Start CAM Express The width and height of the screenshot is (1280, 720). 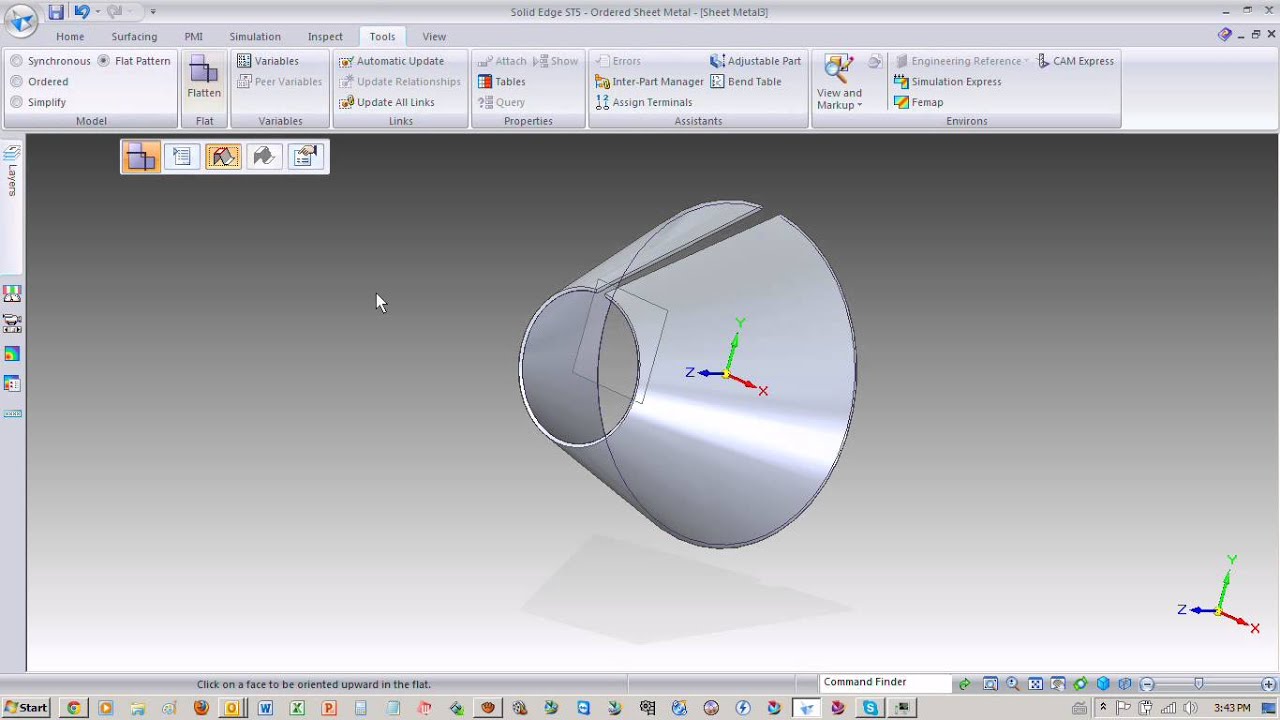[x=1075, y=61]
